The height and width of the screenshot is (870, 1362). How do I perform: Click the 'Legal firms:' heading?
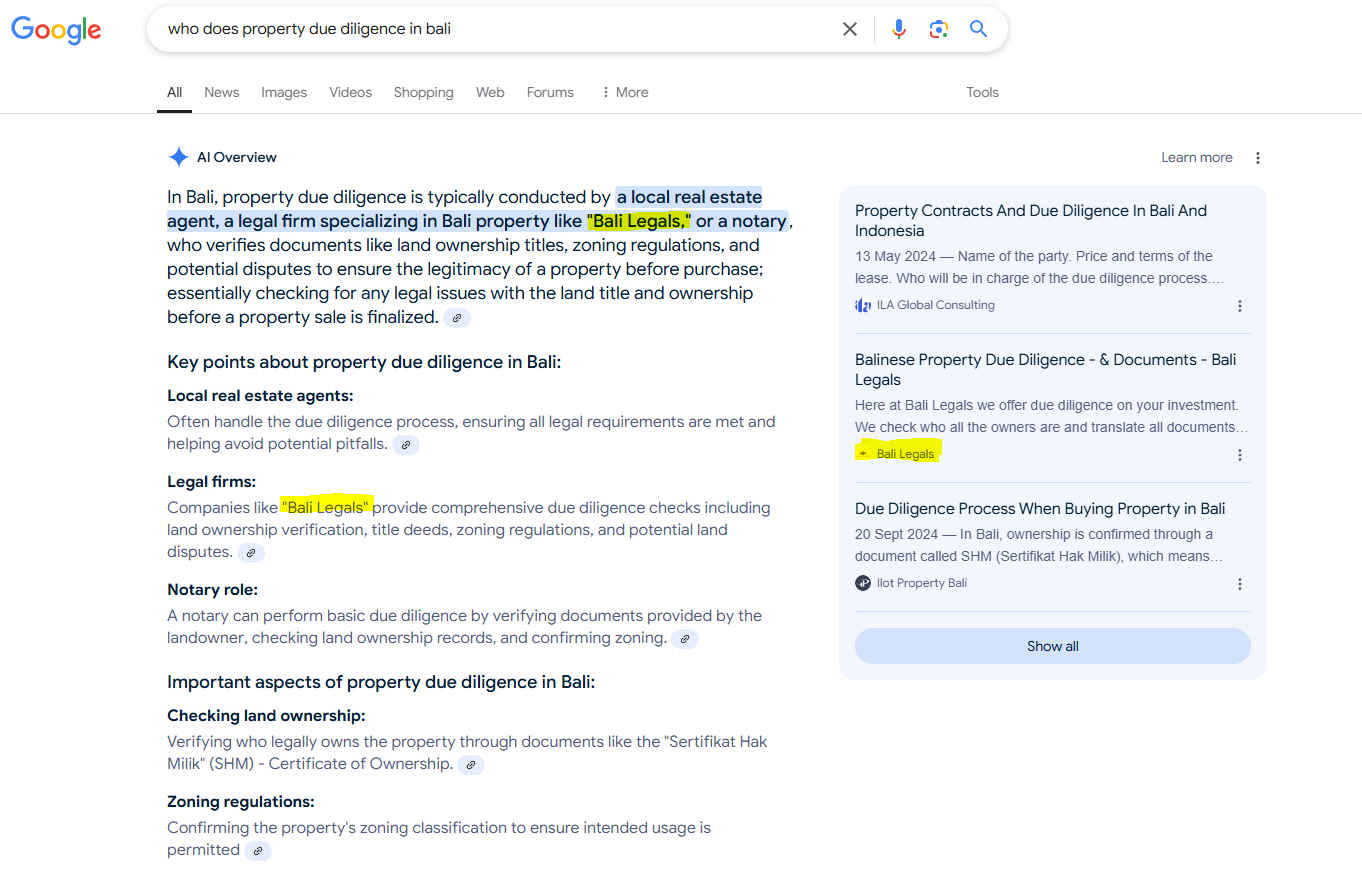pos(211,482)
